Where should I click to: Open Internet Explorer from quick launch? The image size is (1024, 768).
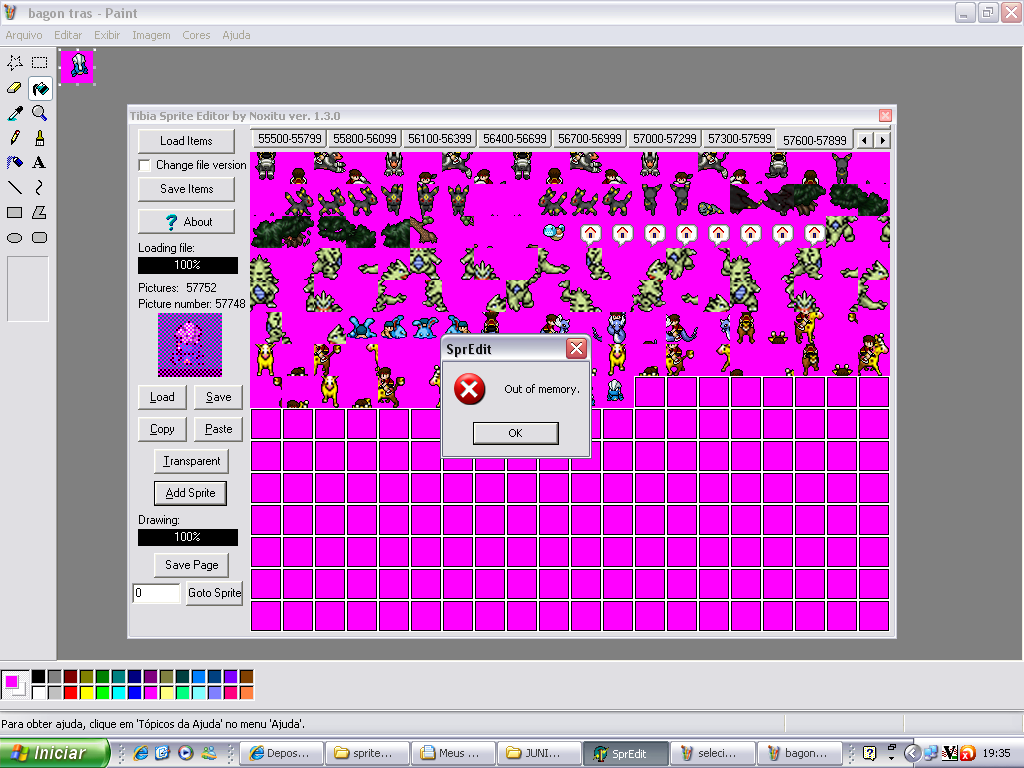(x=140, y=753)
